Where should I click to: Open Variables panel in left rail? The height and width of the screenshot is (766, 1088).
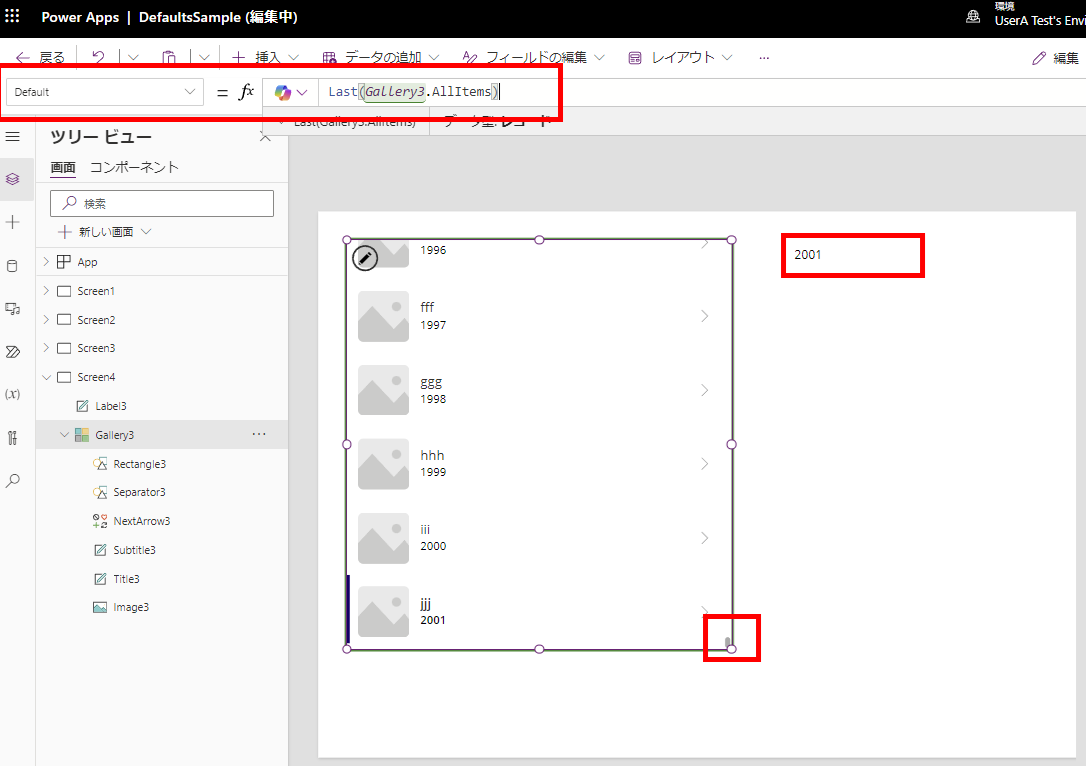tap(13, 394)
